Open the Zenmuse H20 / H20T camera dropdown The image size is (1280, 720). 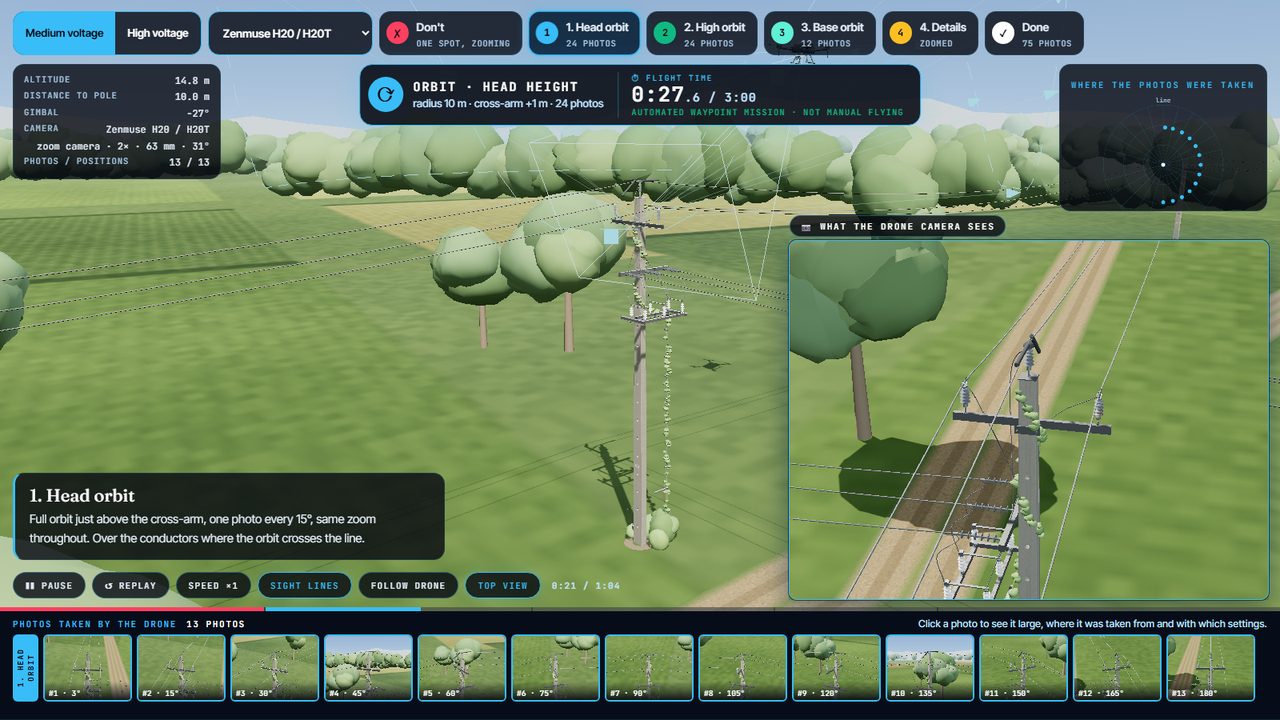point(290,33)
